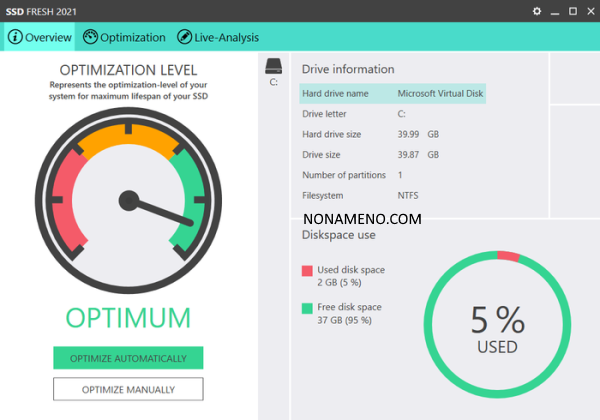The width and height of the screenshot is (600, 420).
Task: Click the green Free disk space swatch
Action: click(x=307, y=307)
